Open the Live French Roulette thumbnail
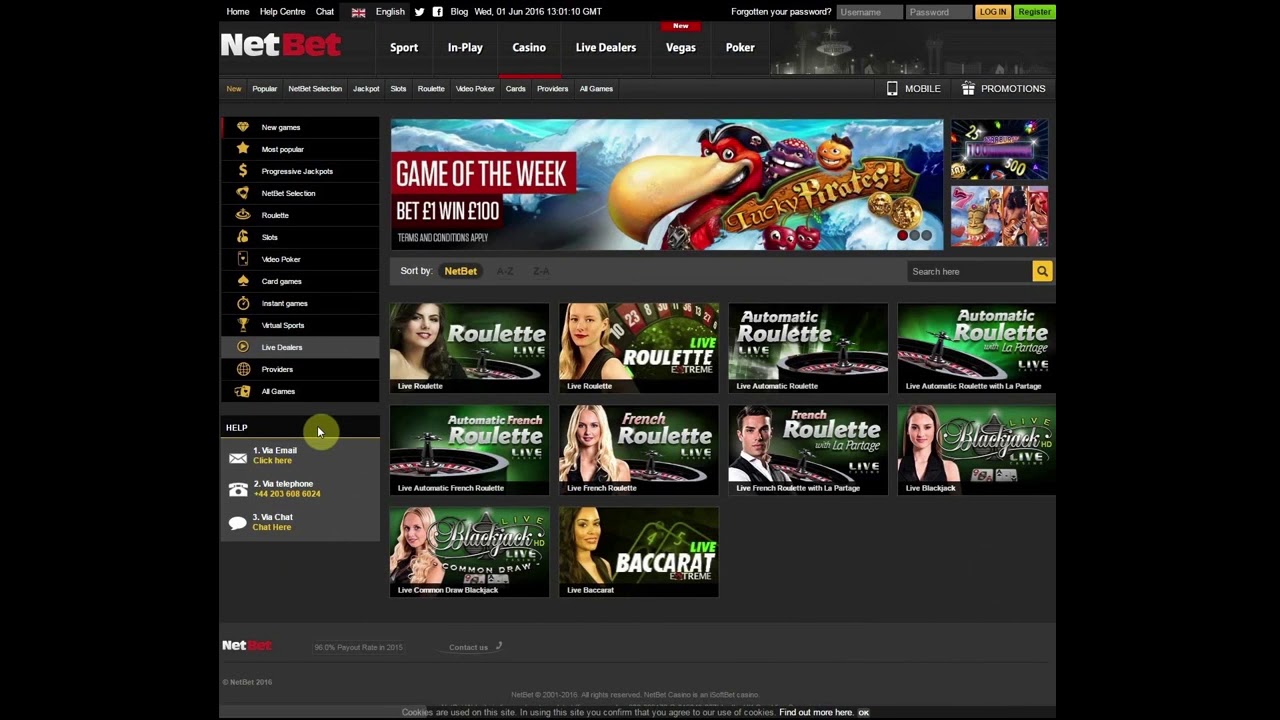 tap(639, 449)
